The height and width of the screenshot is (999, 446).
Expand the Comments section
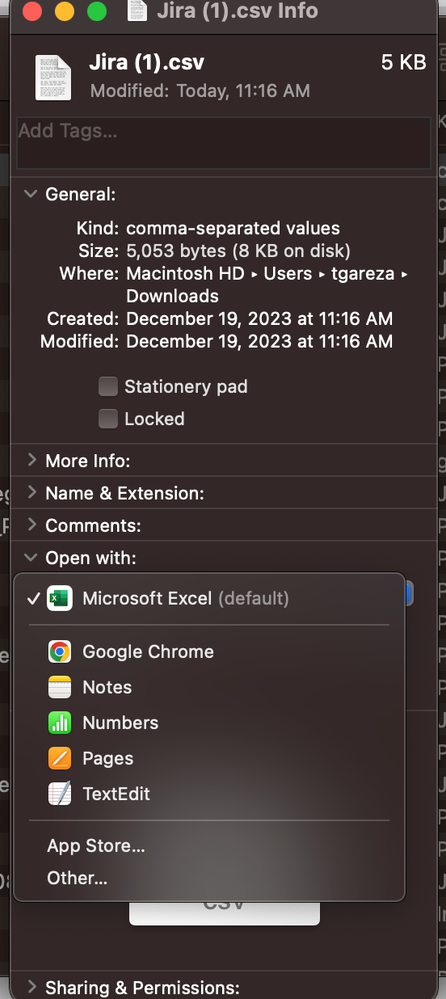[x=31, y=525]
